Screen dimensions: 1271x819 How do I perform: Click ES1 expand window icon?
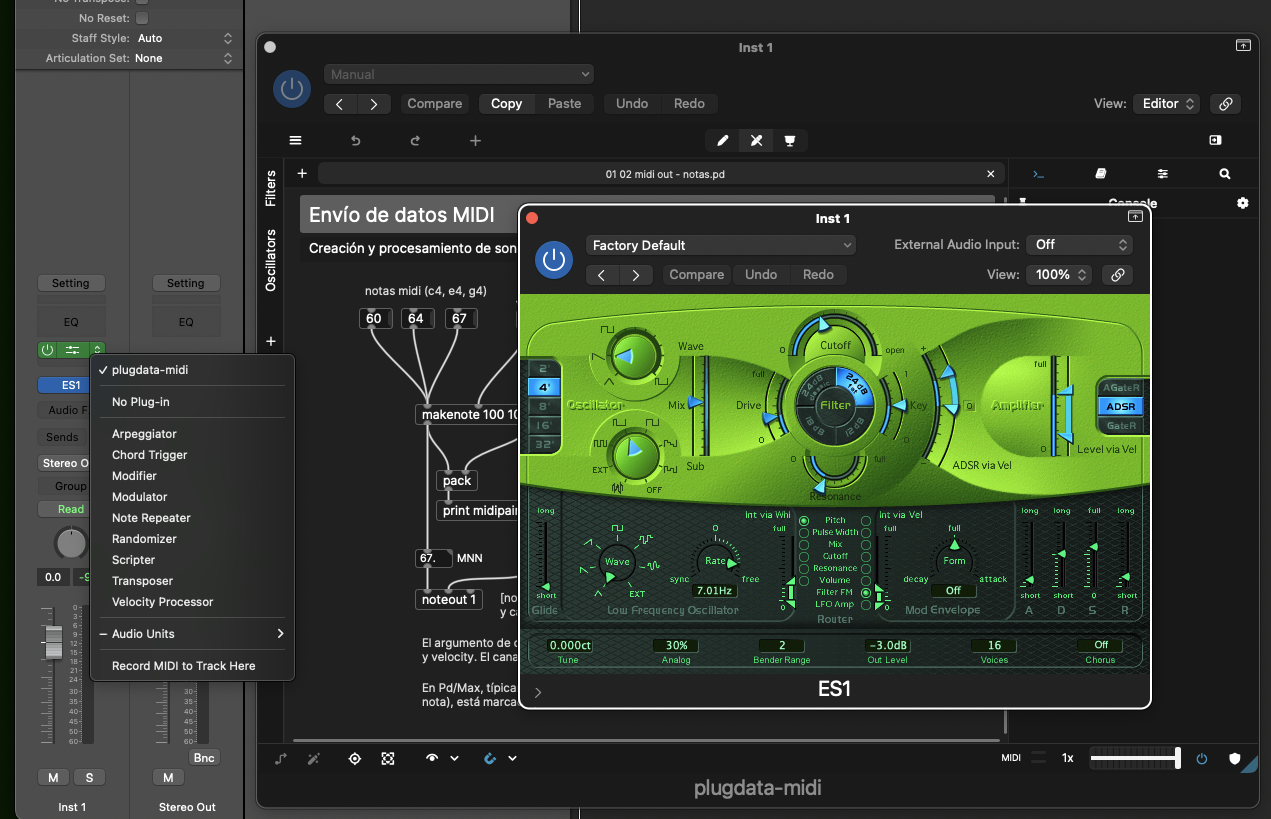1135,216
